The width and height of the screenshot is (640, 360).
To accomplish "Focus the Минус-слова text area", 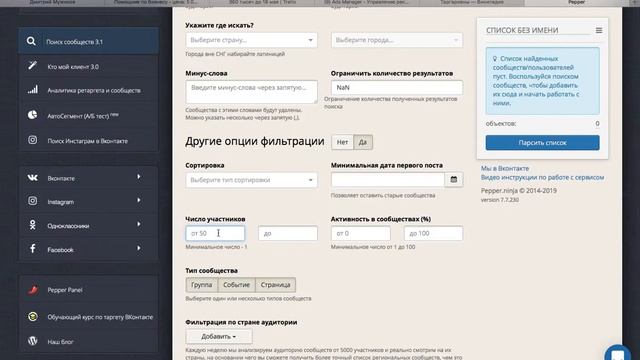I will (x=251, y=91).
